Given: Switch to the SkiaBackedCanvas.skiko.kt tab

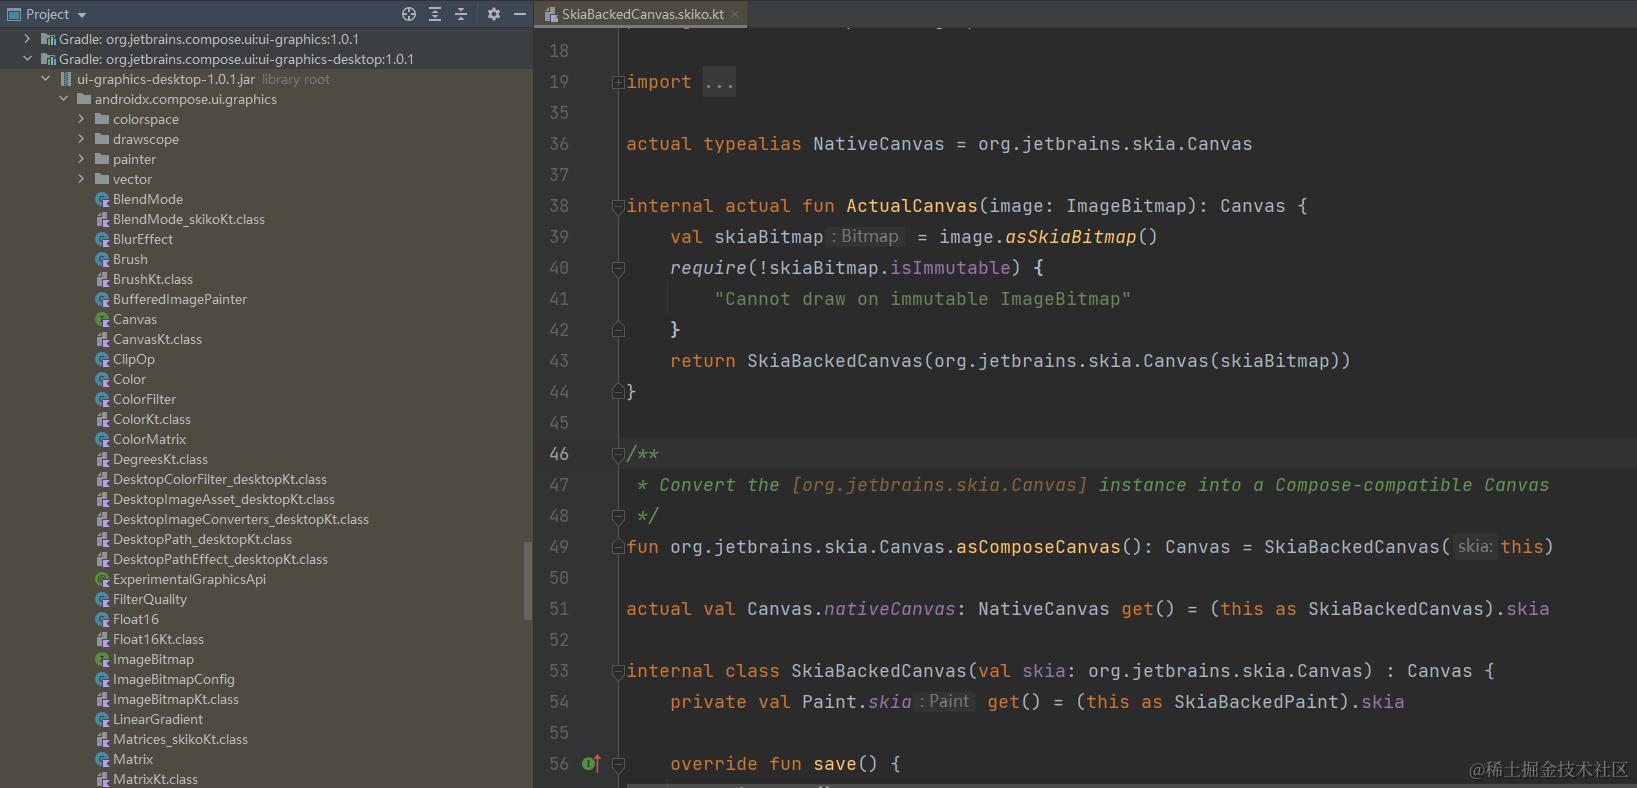Looking at the screenshot, I should pos(641,14).
